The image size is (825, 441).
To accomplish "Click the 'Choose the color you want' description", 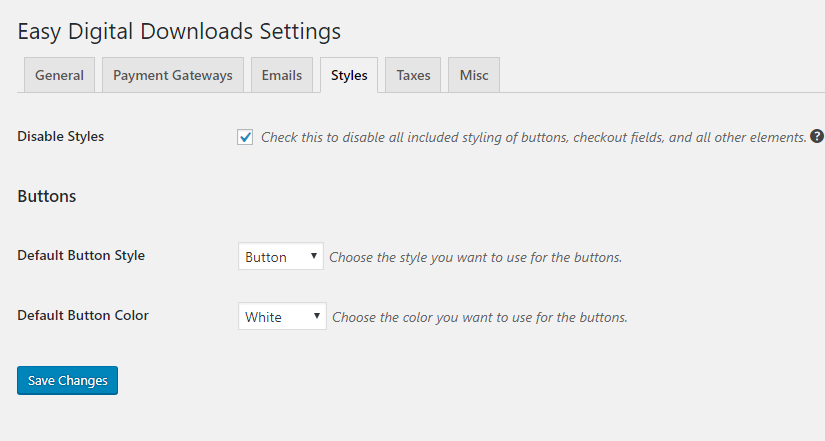I will [x=480, y=317].
